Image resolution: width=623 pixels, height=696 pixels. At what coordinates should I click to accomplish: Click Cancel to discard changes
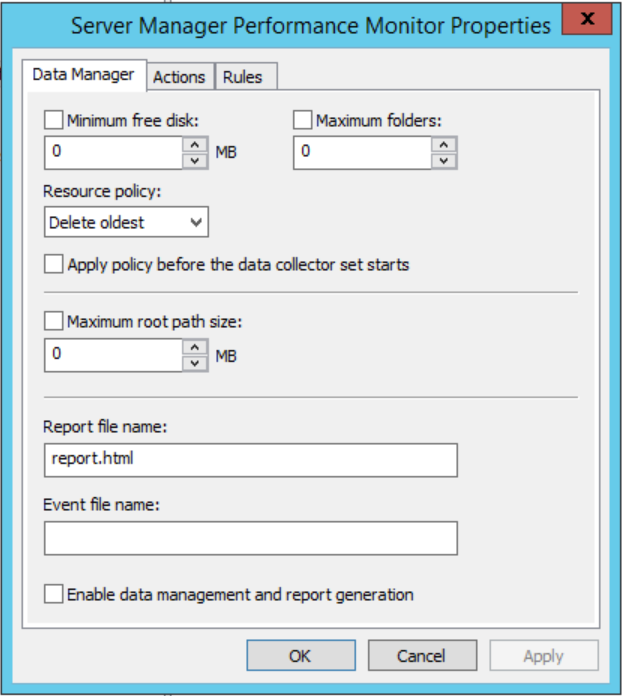421,656
